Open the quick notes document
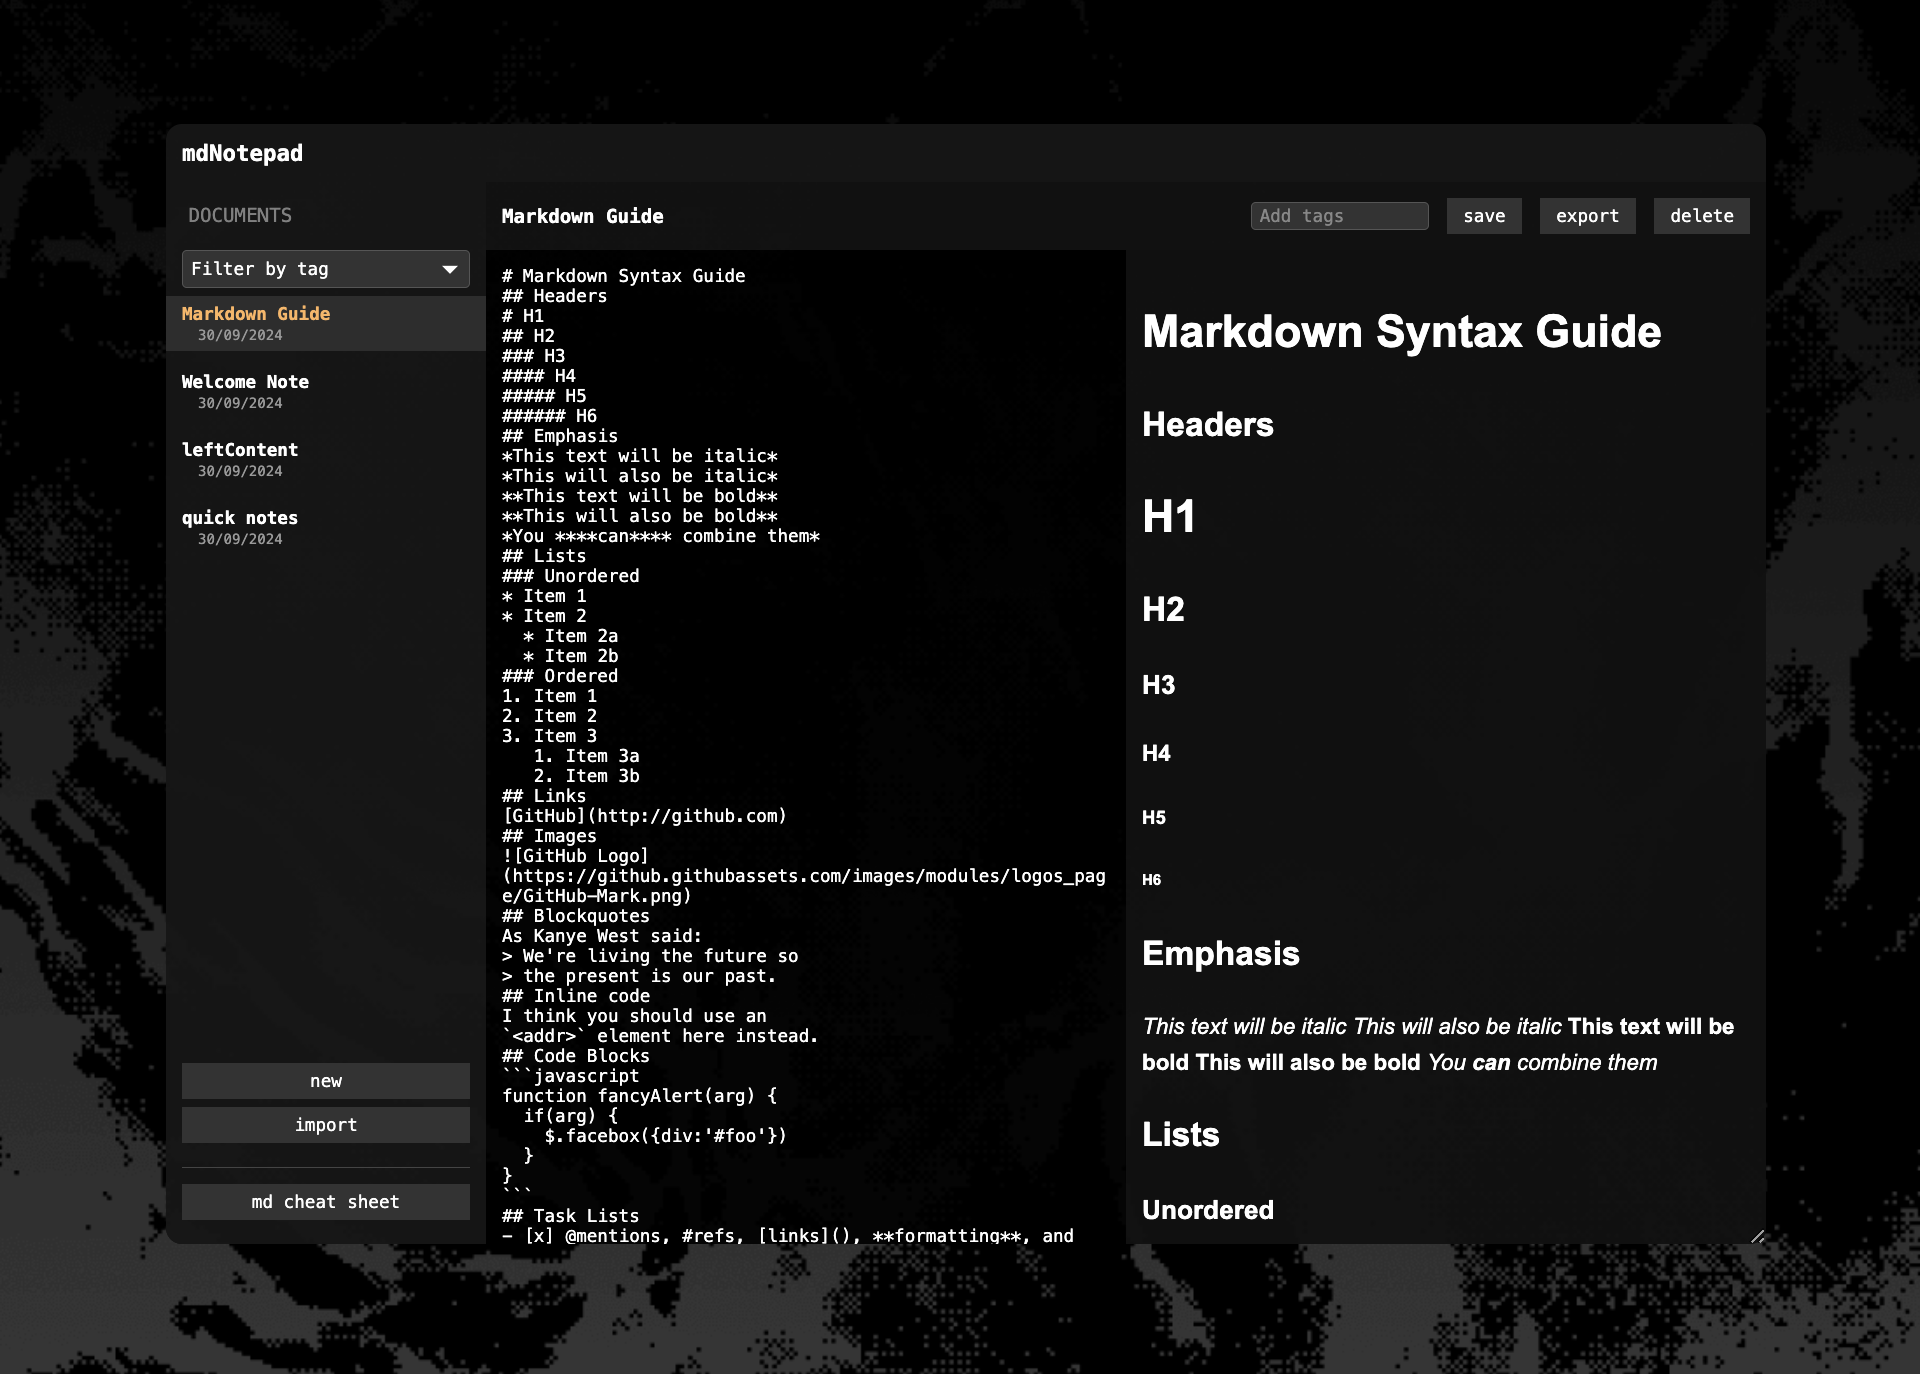The width and height of the screenshot is (1920, 1374). 325,527
